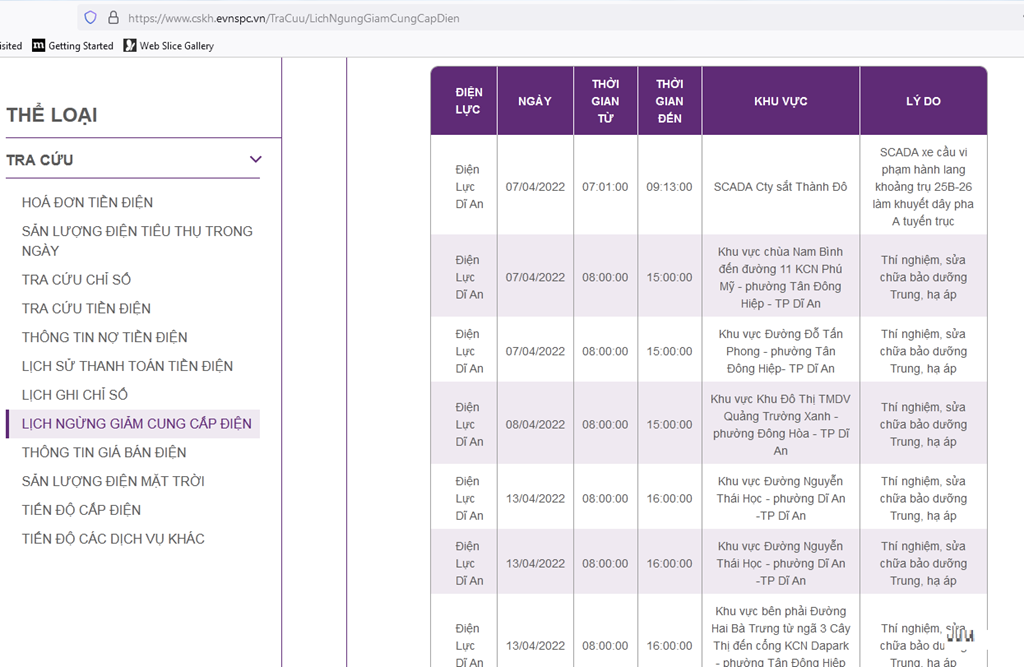Click the SCADA Cty sắt Thành Đô cell
Image resolution: width=1024 pixels, height=667 pixels.
[780, 187]
